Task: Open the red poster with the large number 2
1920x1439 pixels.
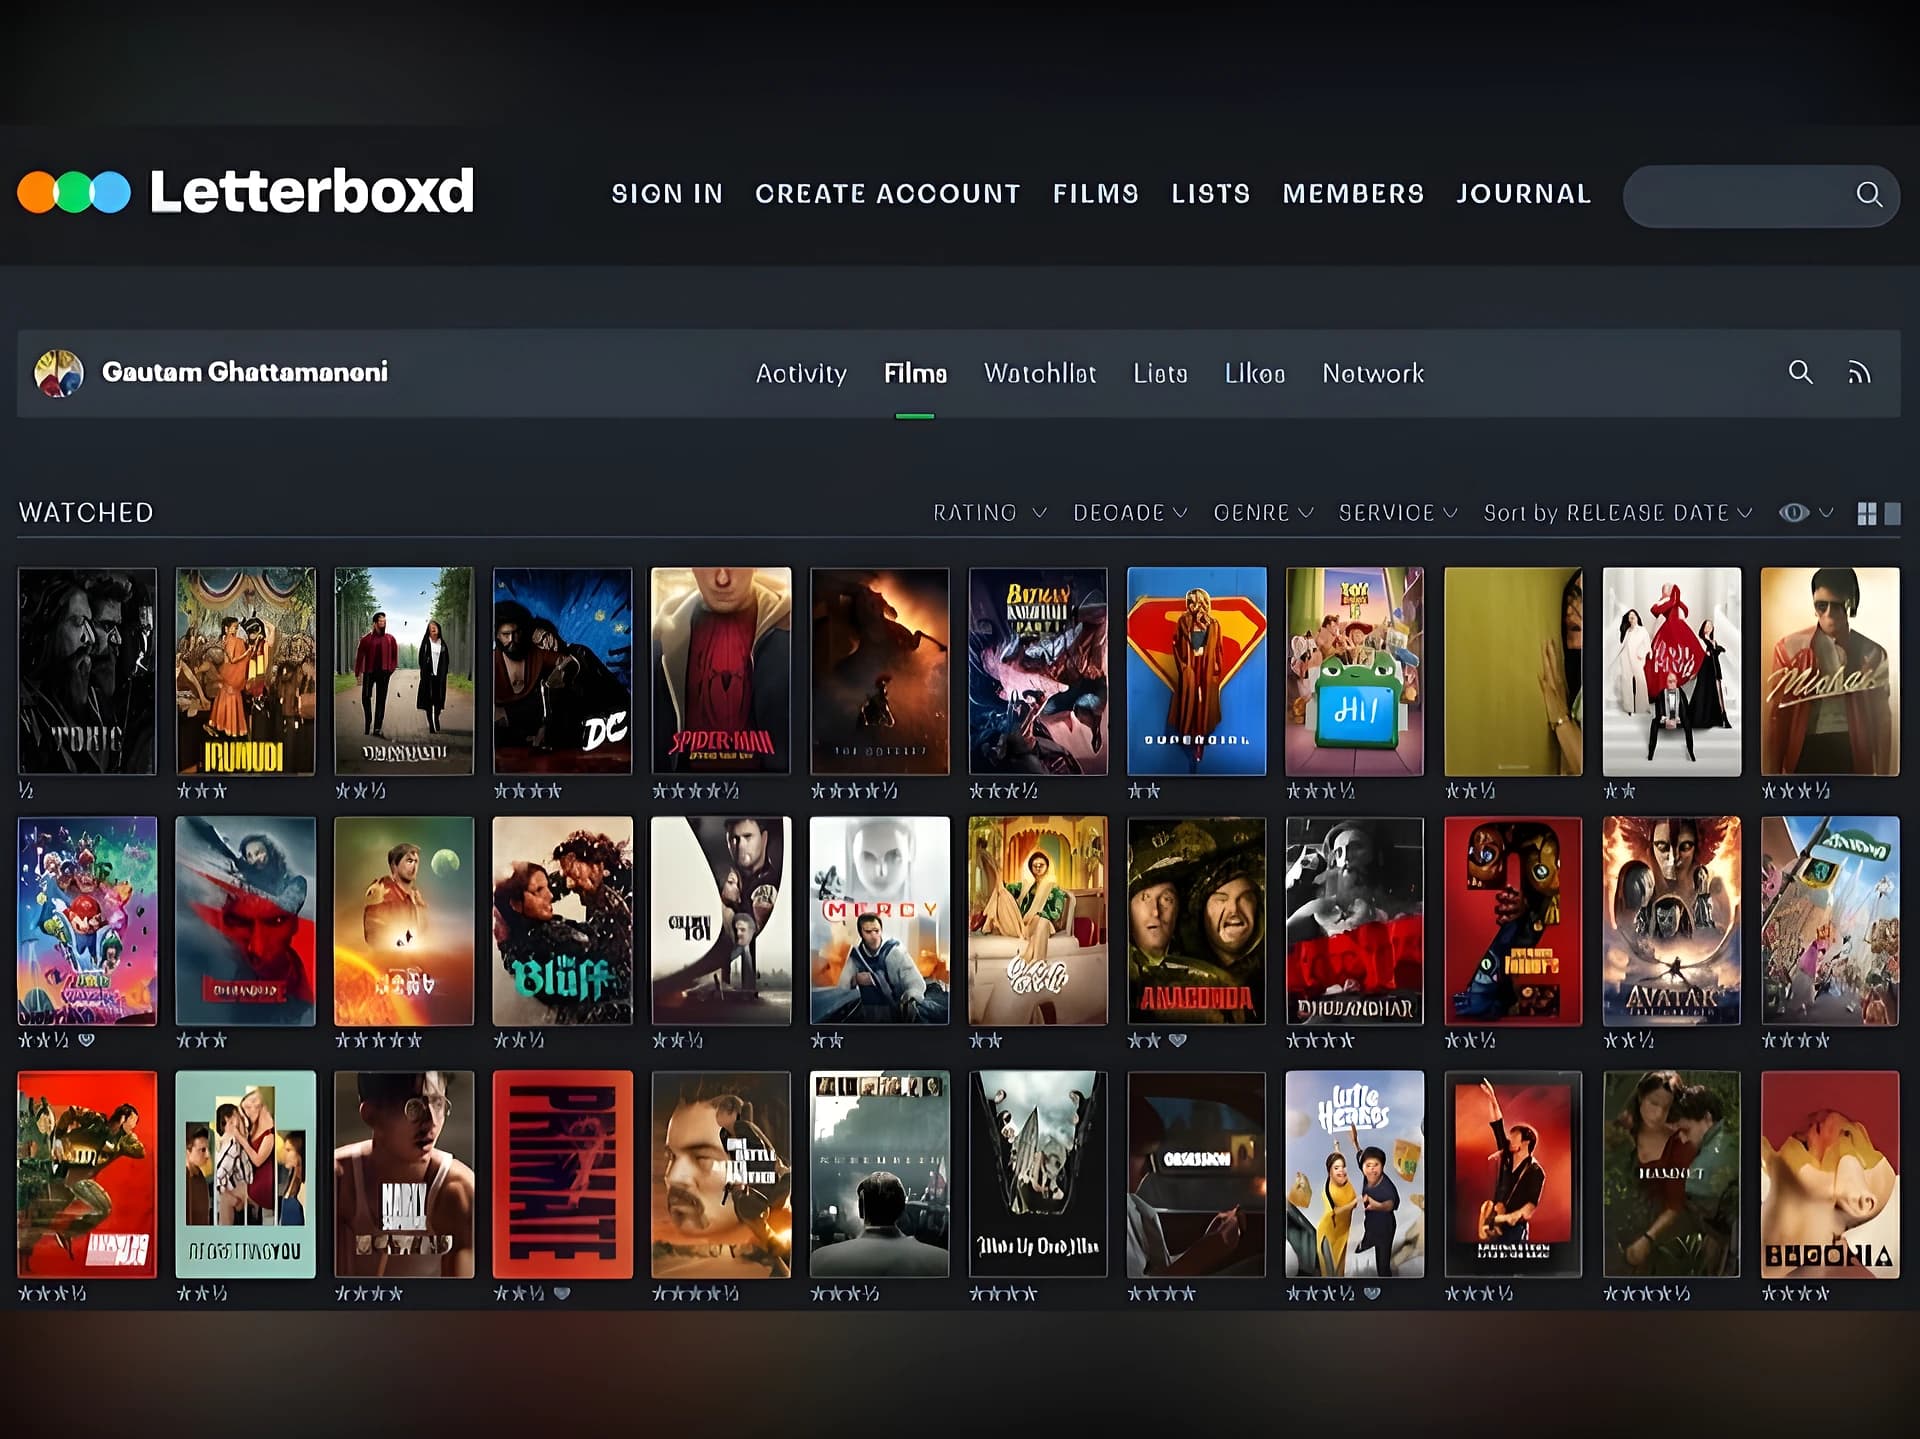Action: click(1513, 921)
